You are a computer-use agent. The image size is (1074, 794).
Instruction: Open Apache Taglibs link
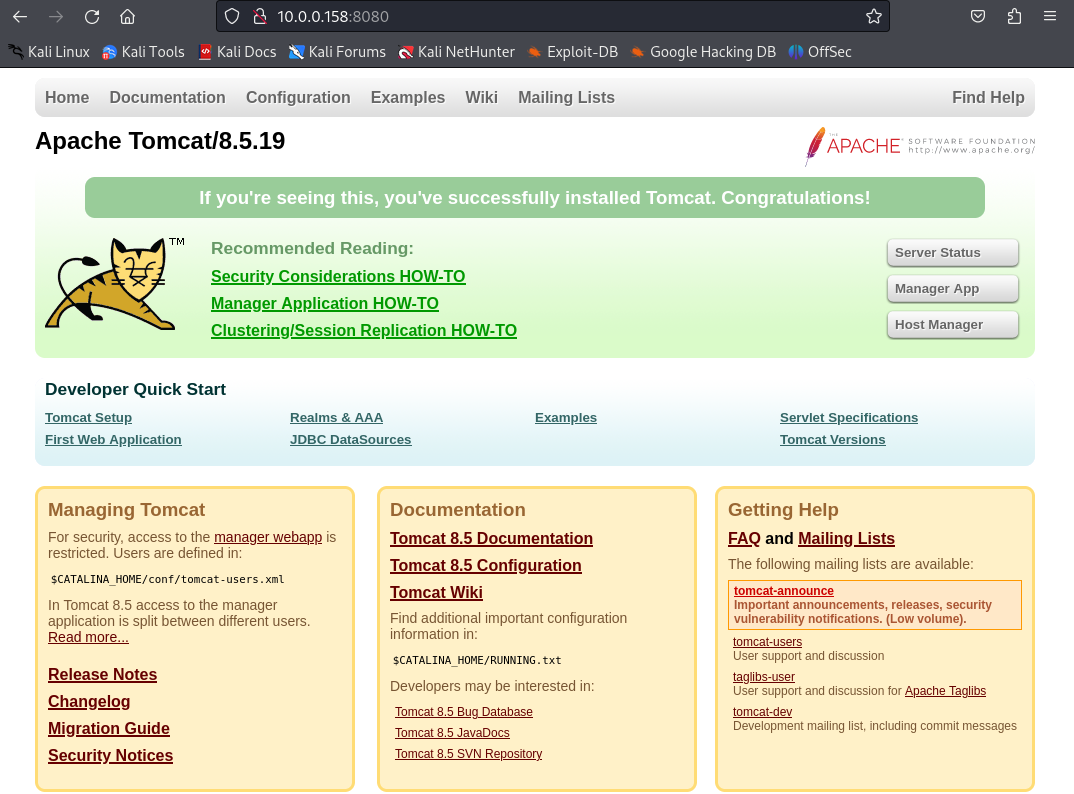click(945, 691)
